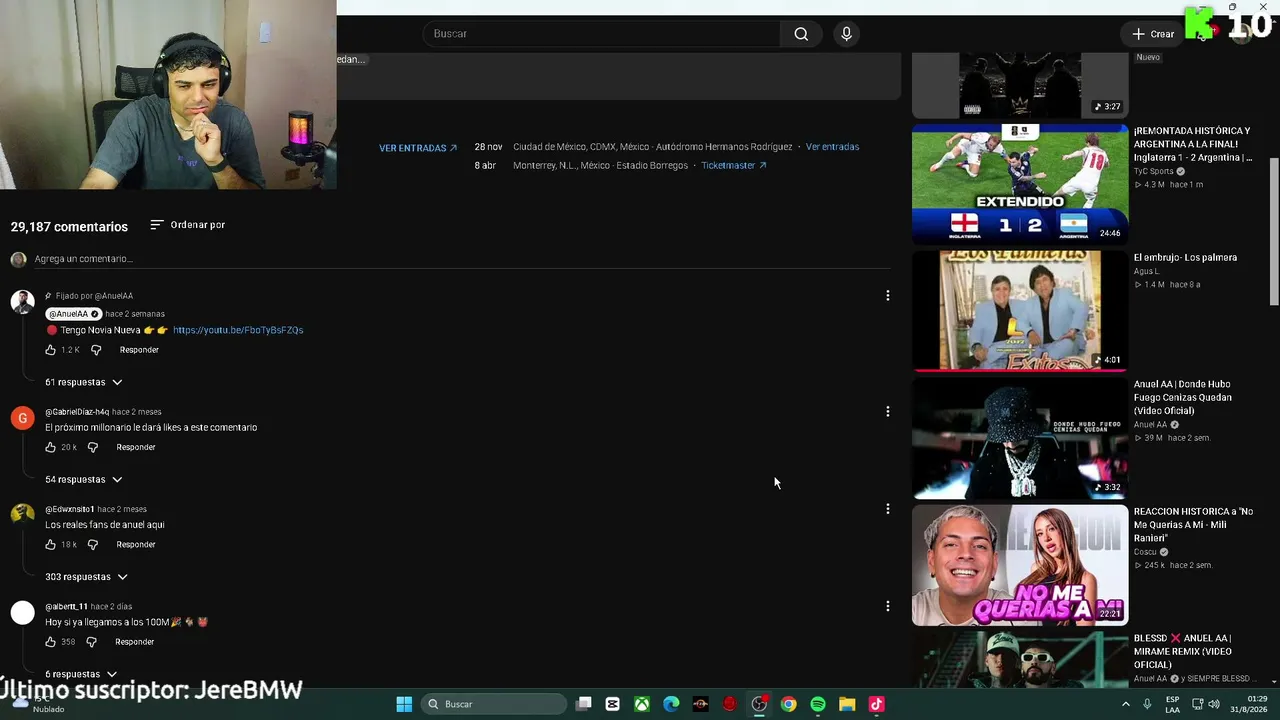Expand 303 respuestas replies
Viewport: 1280px width, 720px height.
click(x=87, y=577)
